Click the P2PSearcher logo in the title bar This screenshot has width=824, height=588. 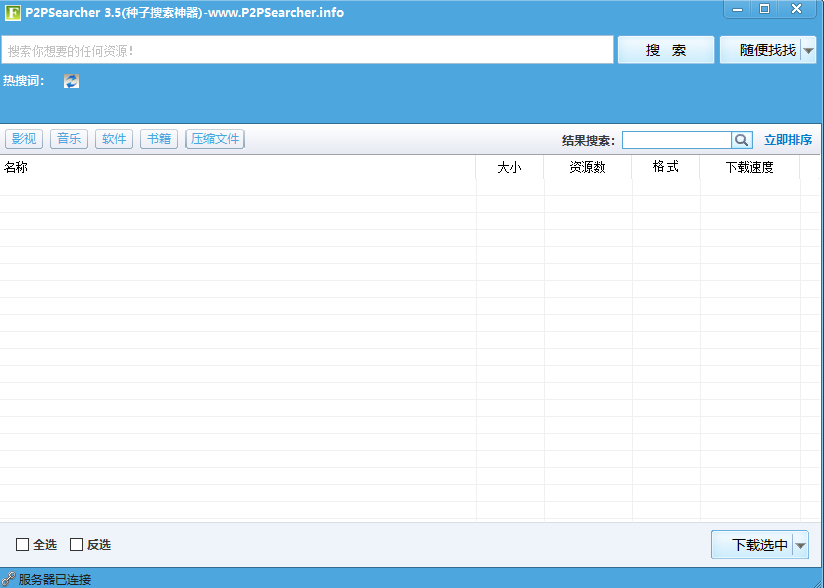coord(13,12)
